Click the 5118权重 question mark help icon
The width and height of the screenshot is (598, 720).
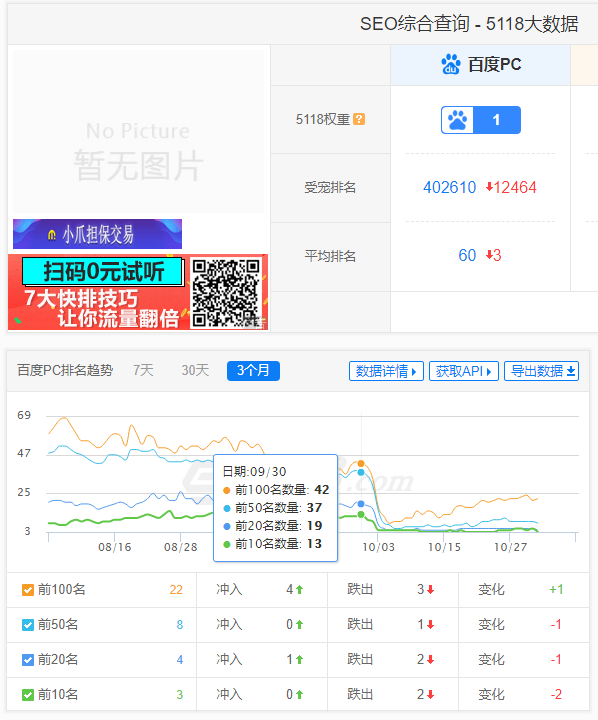[x=359, y=119]
